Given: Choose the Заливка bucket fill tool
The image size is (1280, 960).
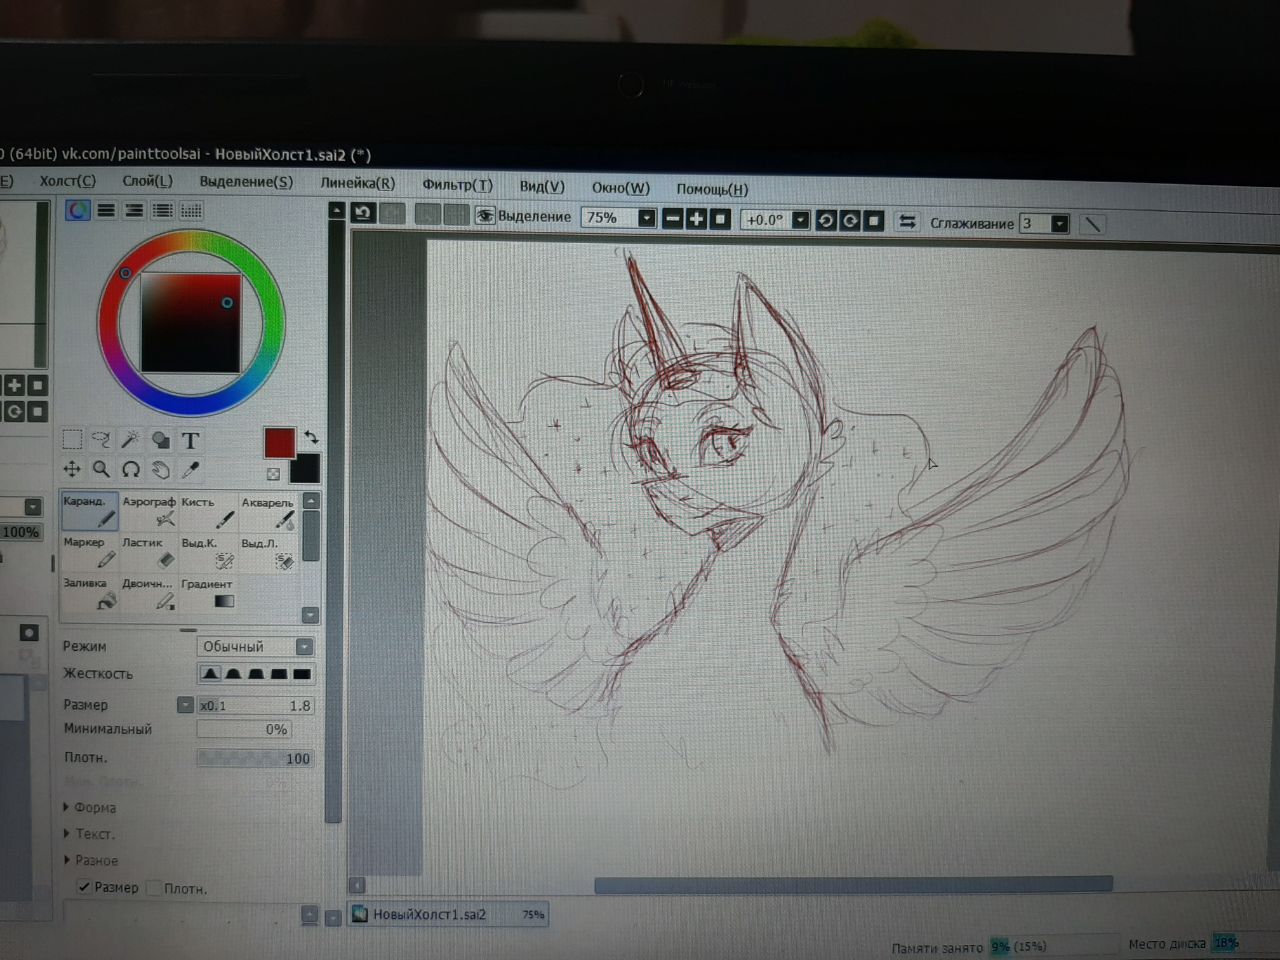Looking at the screenshot, I should (90, 593).
